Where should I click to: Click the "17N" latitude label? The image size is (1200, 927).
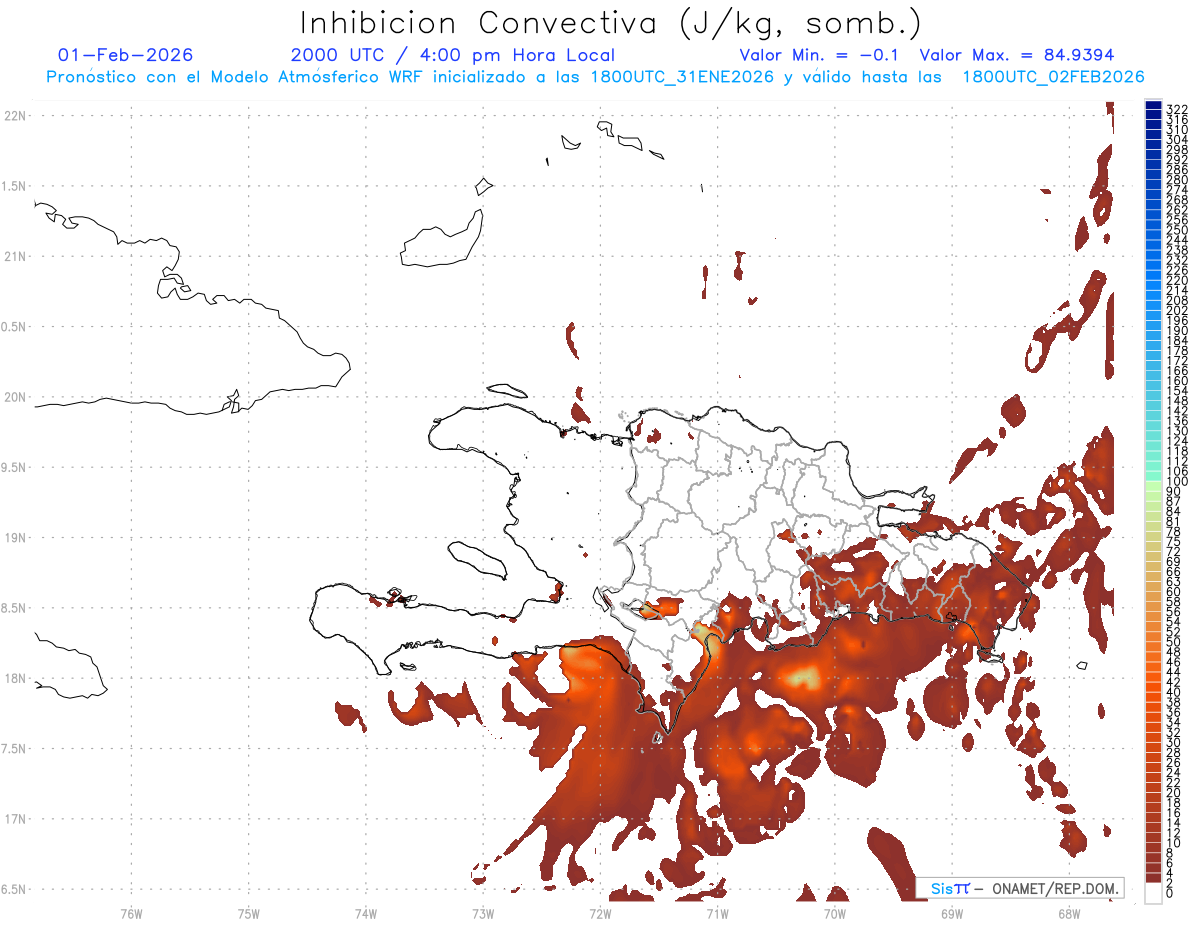(15, 819)
